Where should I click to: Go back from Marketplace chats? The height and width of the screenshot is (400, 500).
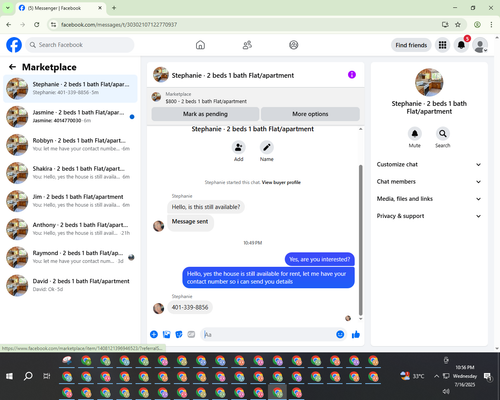click(12, 67)
